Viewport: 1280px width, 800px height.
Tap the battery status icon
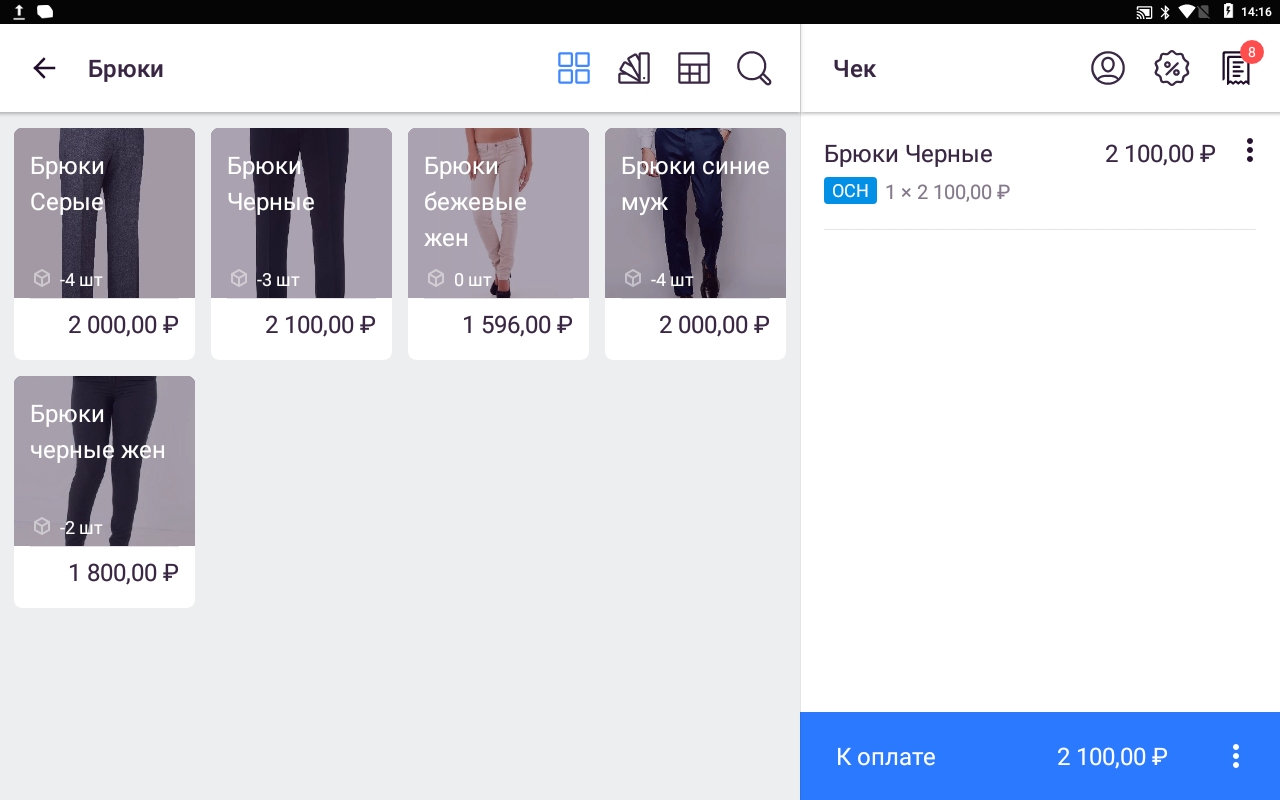pos(1229,12)
